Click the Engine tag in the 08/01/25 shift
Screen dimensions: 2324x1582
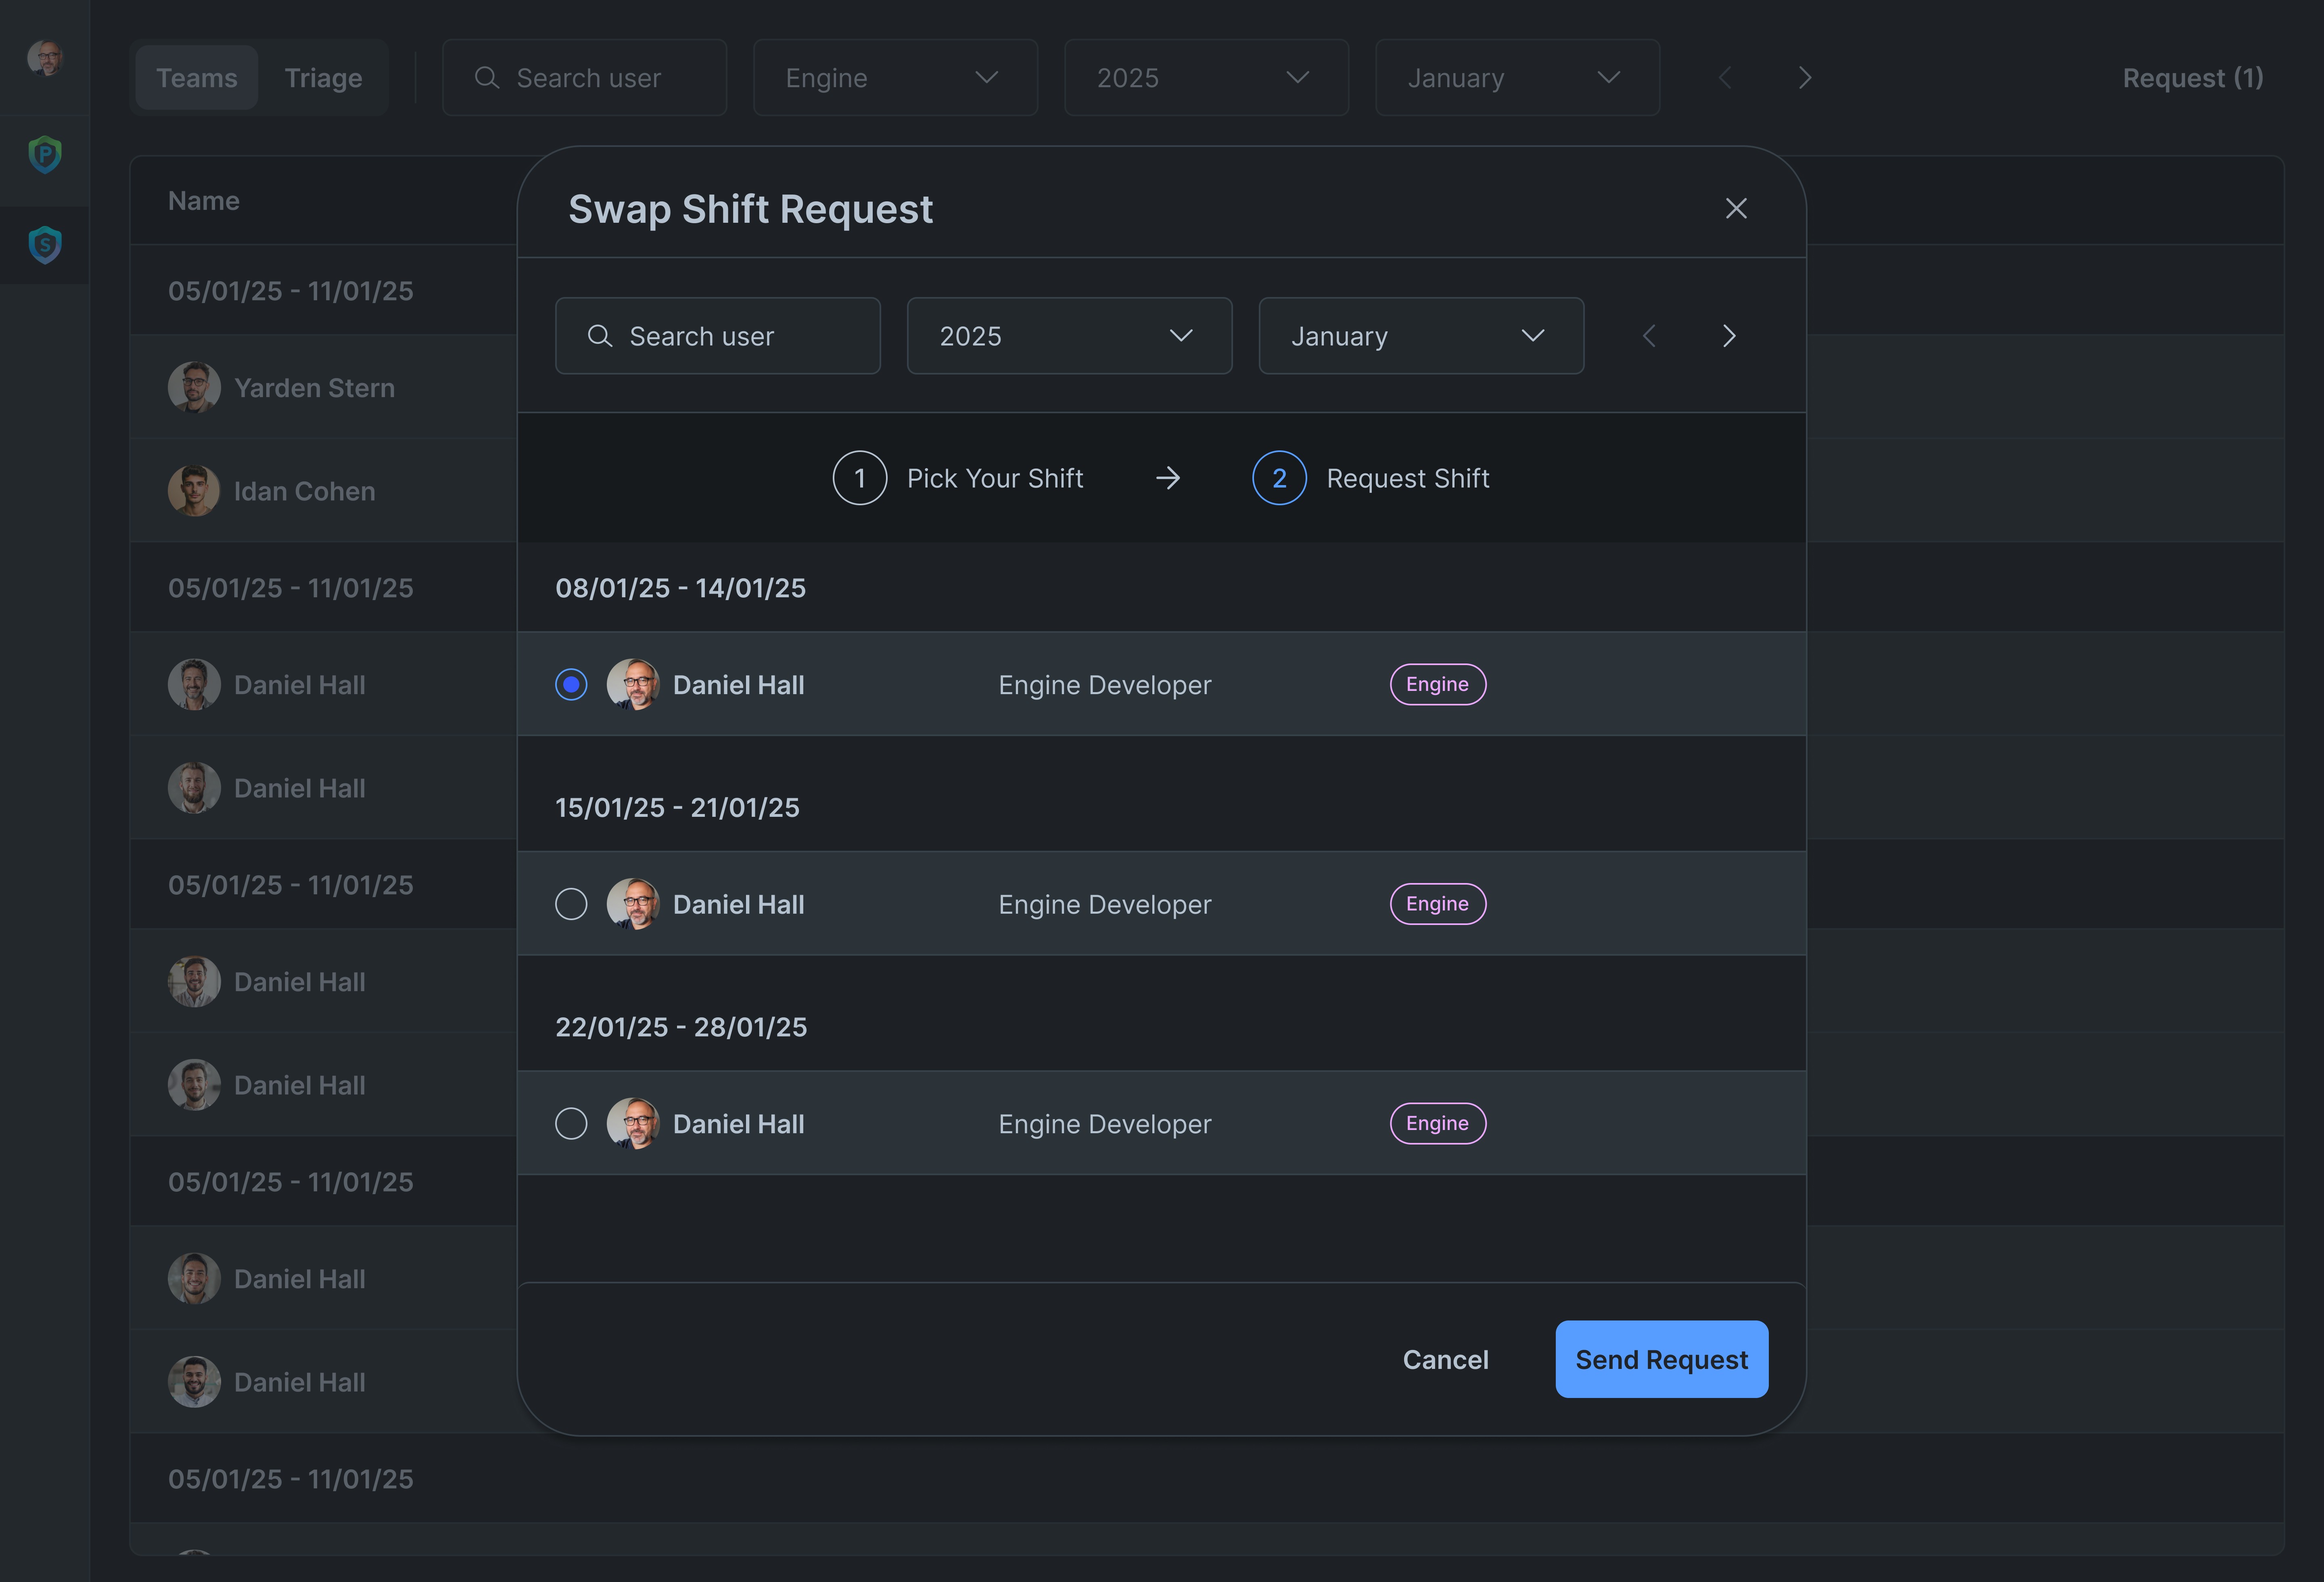[1438, 684]
